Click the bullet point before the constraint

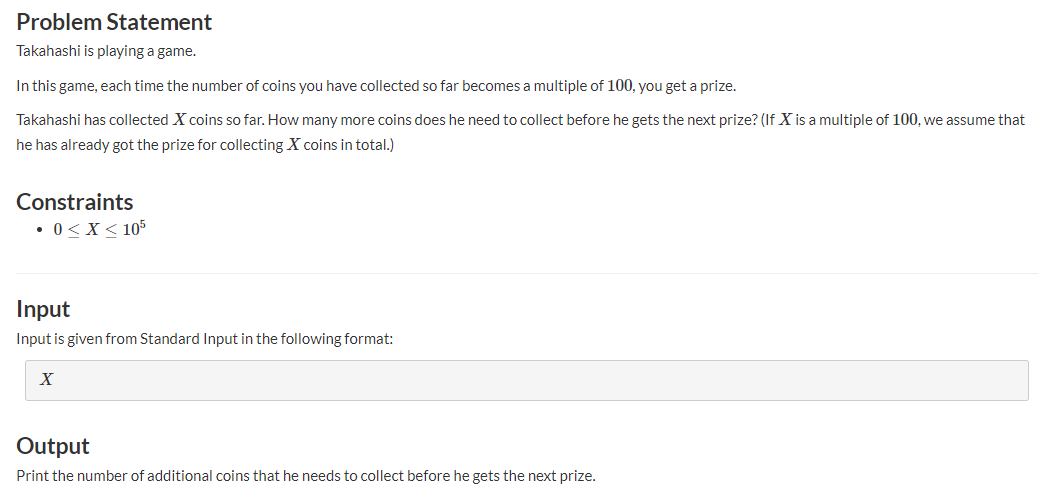(x=41, y=230)
